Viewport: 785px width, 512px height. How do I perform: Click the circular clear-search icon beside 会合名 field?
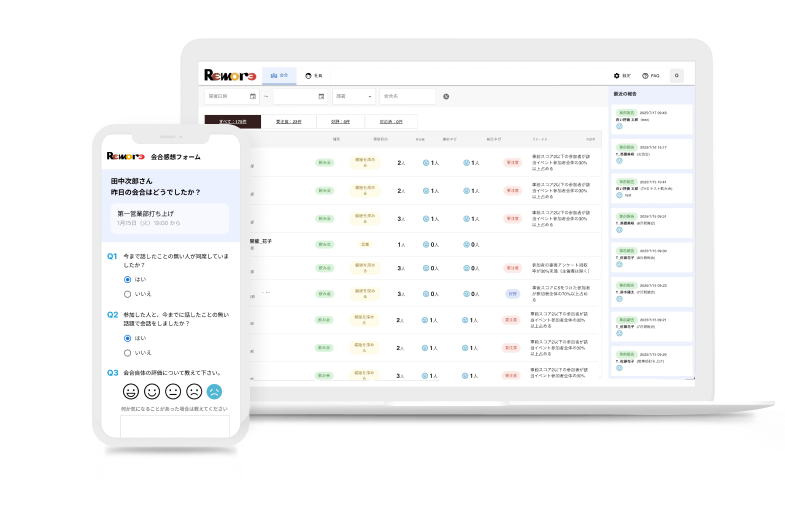pos(446,97)
